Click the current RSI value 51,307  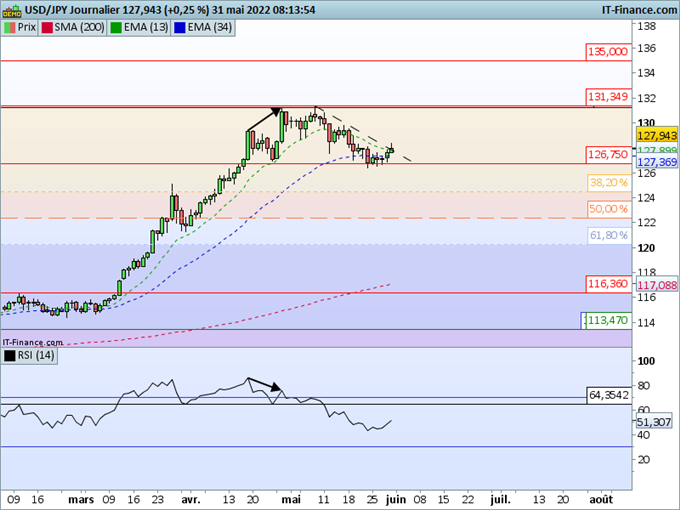tap(654, 422)
